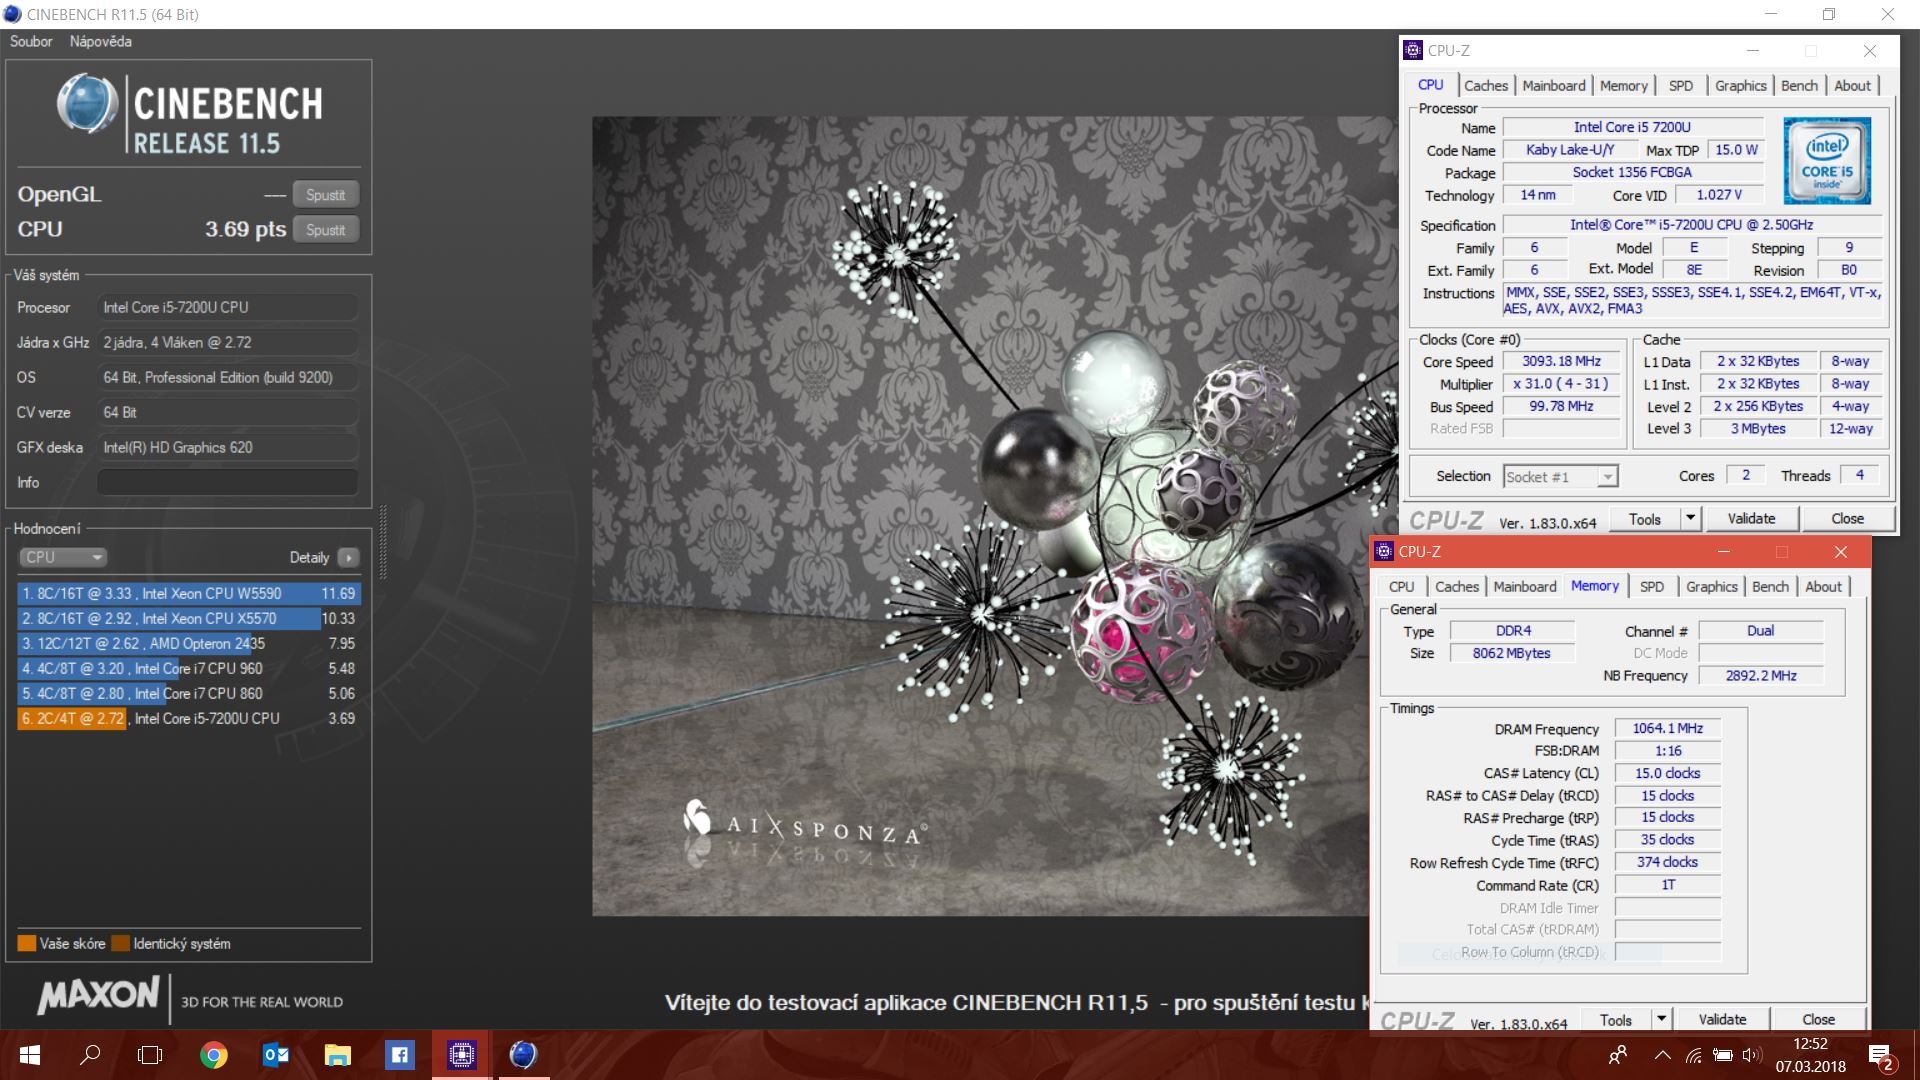Click the taskbar clock 12:52
Image resolution: width=1920 pixels, height=1080 pixels.
[1810, 1044]
